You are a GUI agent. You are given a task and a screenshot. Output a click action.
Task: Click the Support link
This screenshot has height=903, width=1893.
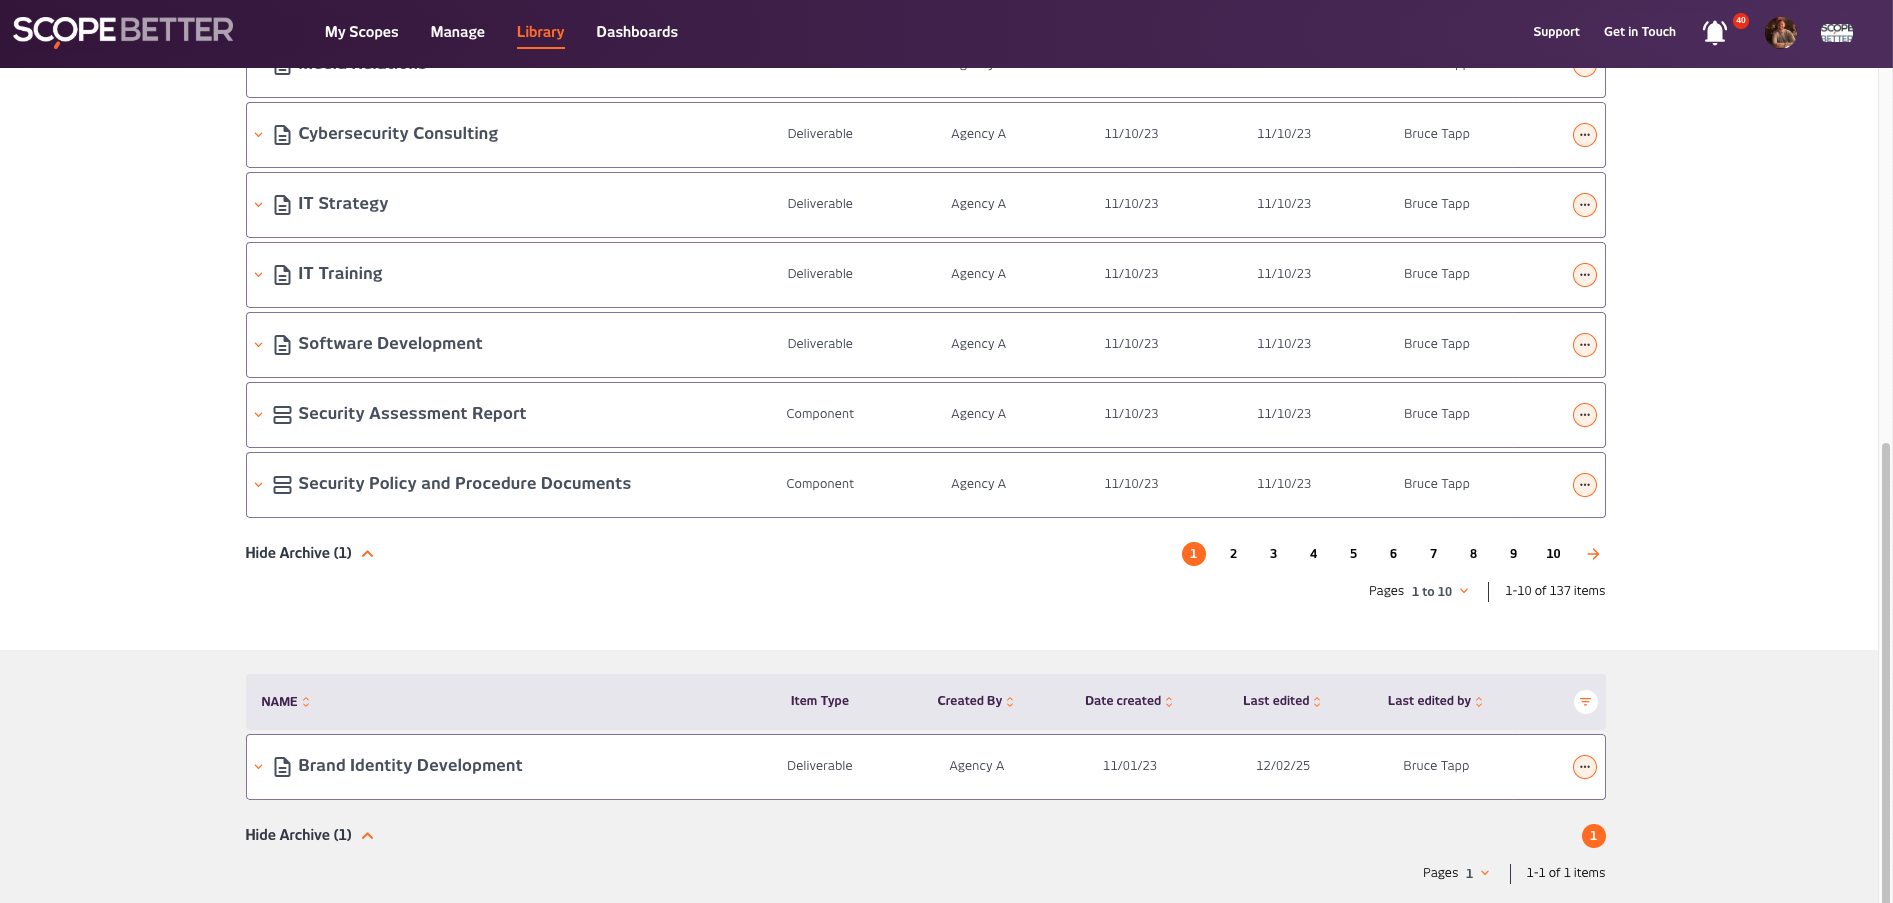tap(1556, 32)
